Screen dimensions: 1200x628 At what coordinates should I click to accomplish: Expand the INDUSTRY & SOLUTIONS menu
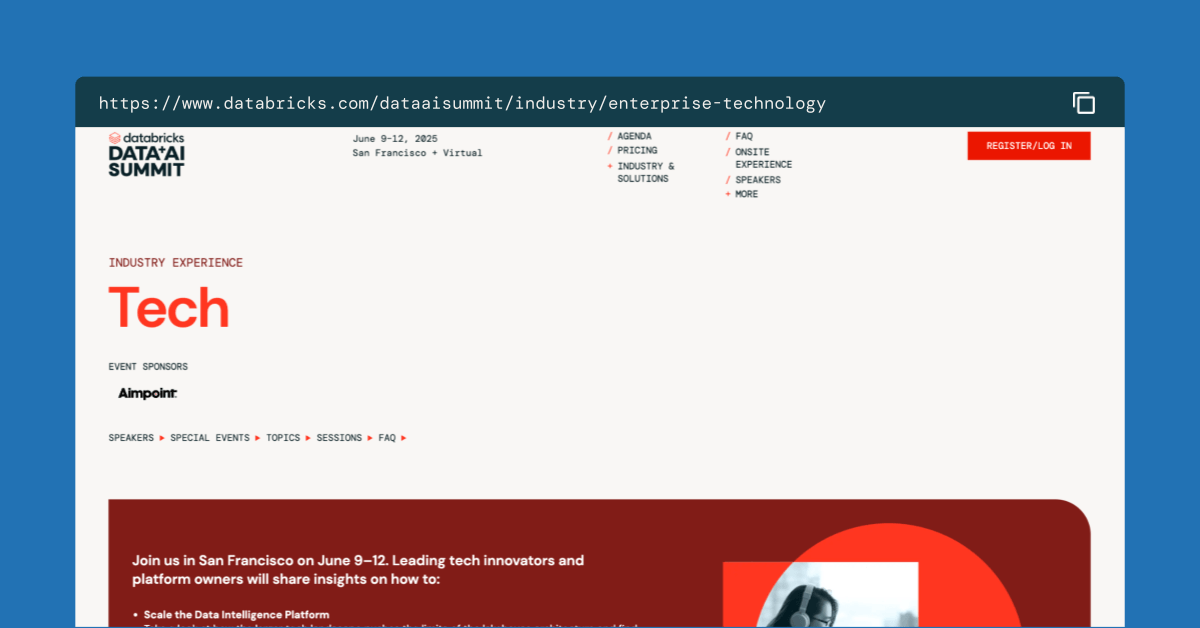pyautogui.click(x=645, y=172)
